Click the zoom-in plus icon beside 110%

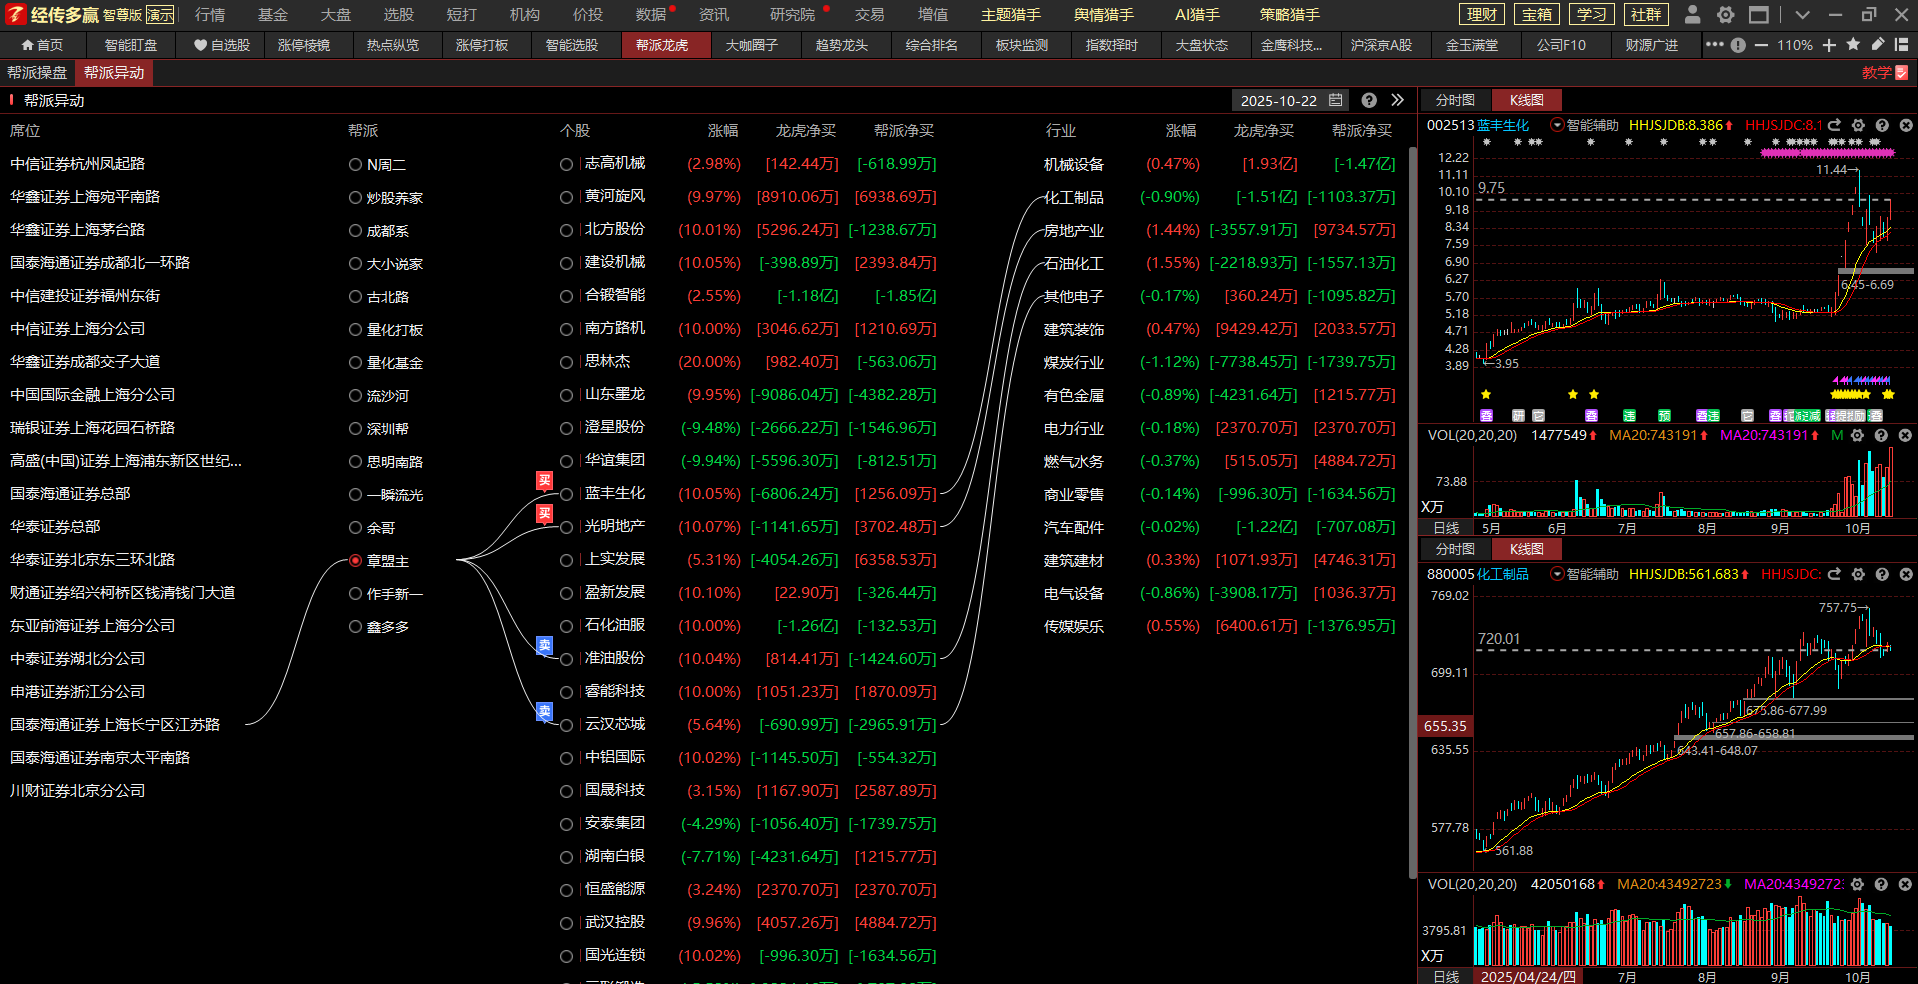tap(1829, 45)
